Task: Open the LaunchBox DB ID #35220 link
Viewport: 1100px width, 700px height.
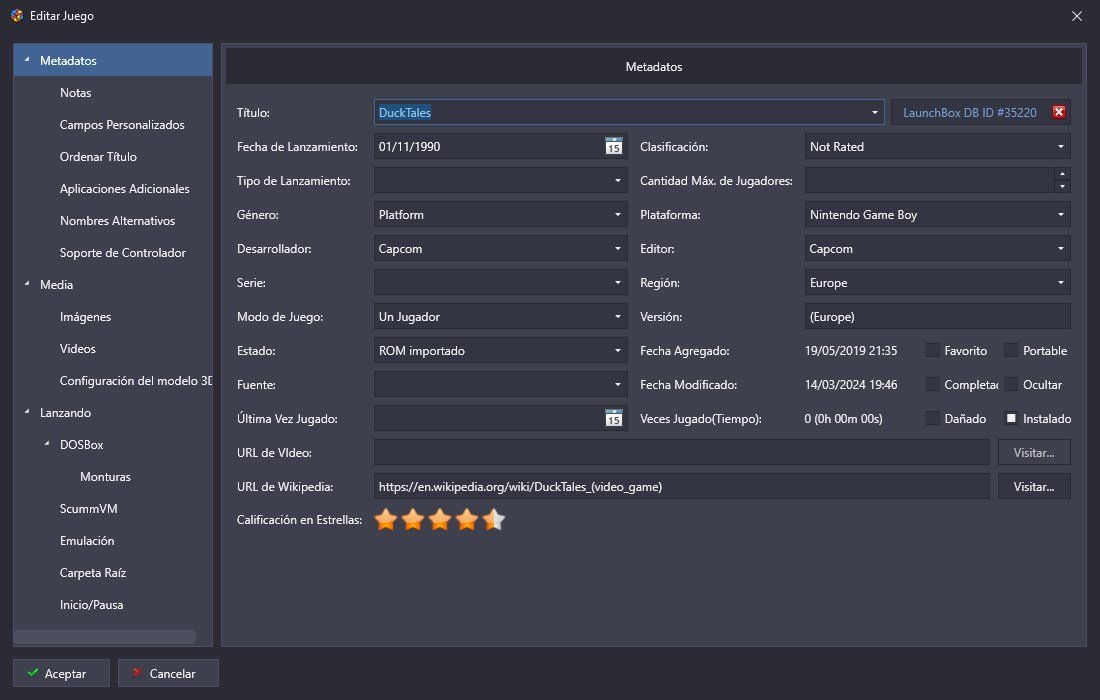Action: [x=970, y=112]
